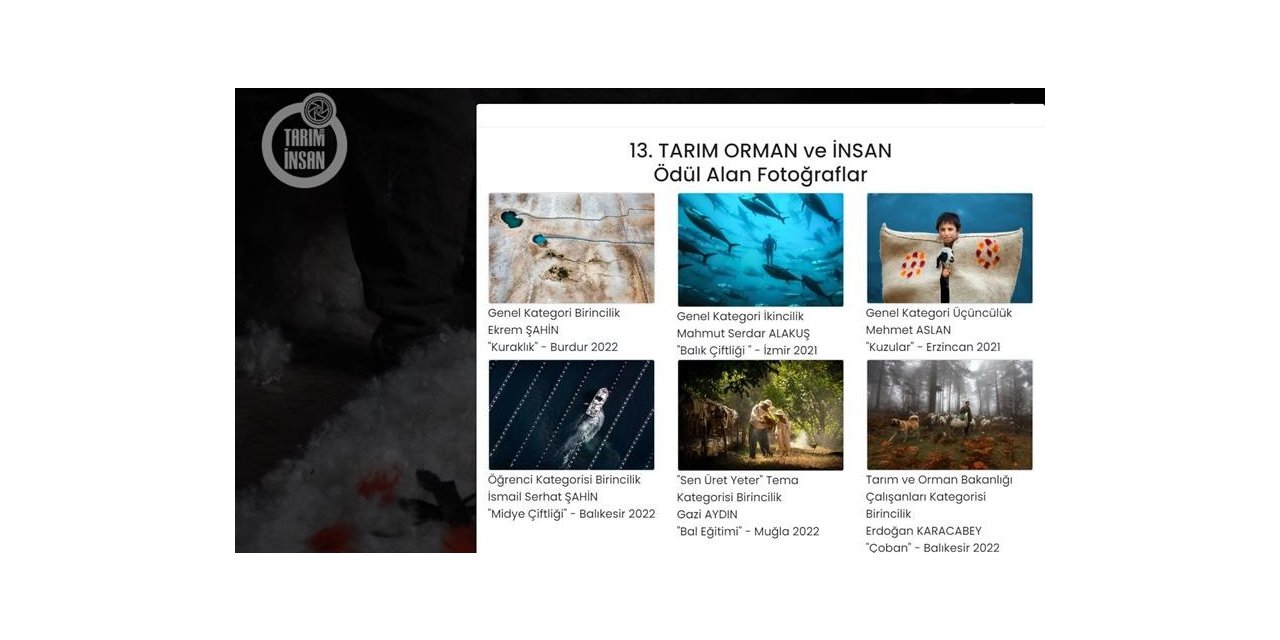Open the "Midye Çiftliği" boat photo
Viewport: 1280px width, 640px height.
570,413
